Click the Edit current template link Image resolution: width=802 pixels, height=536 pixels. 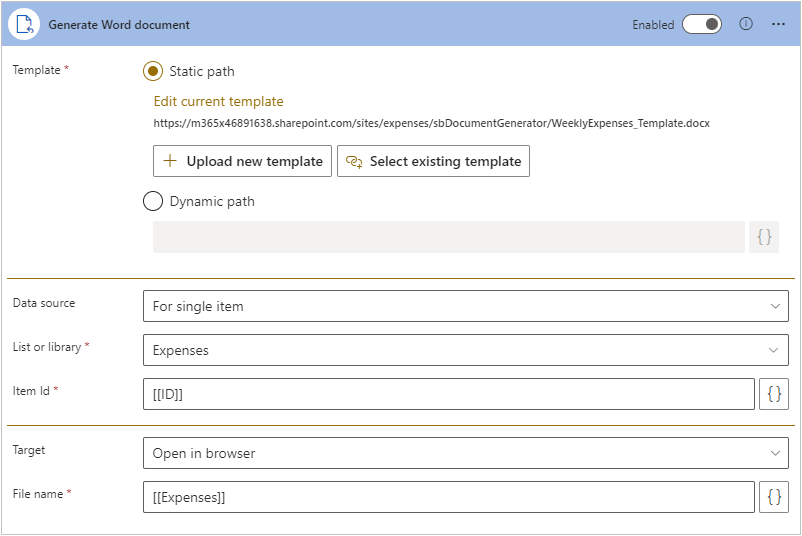pos(218,101)
